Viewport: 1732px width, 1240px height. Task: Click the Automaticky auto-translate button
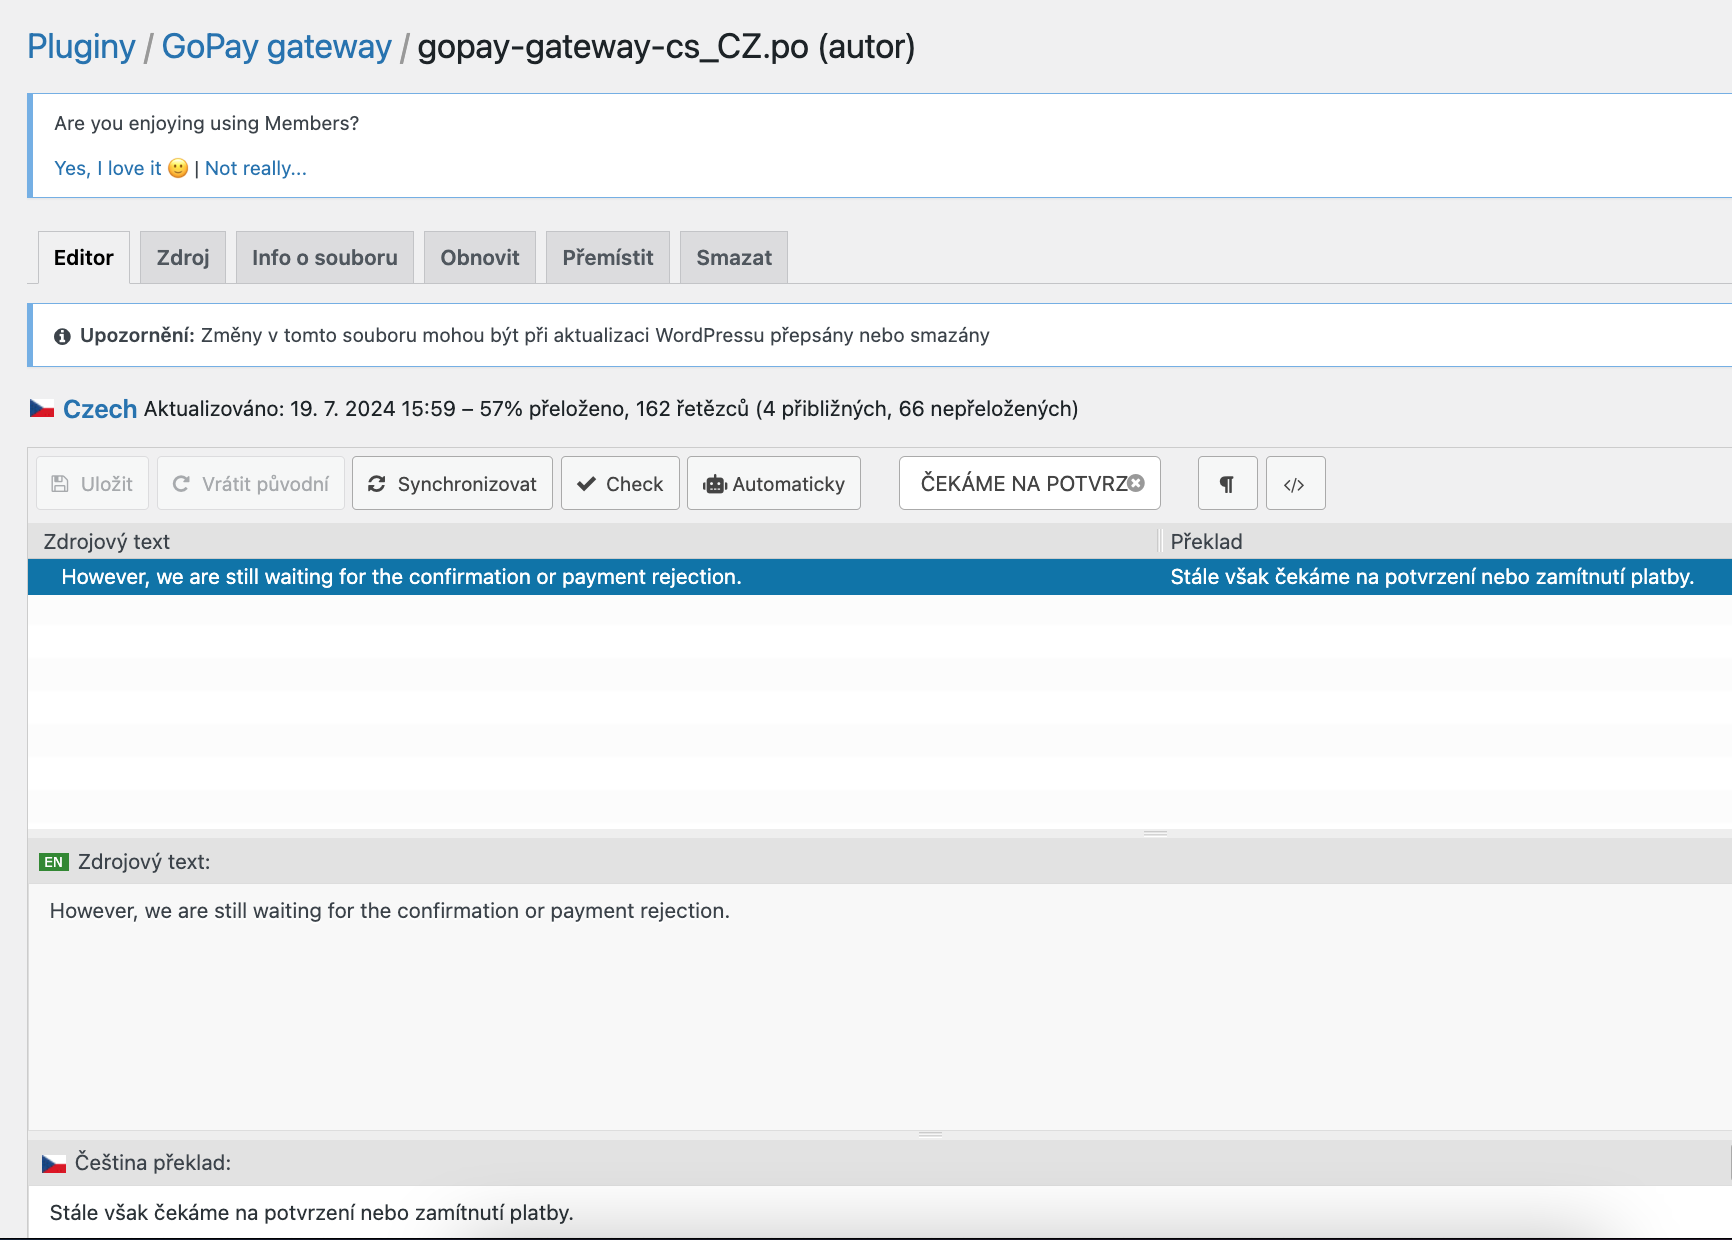point(774,484)
